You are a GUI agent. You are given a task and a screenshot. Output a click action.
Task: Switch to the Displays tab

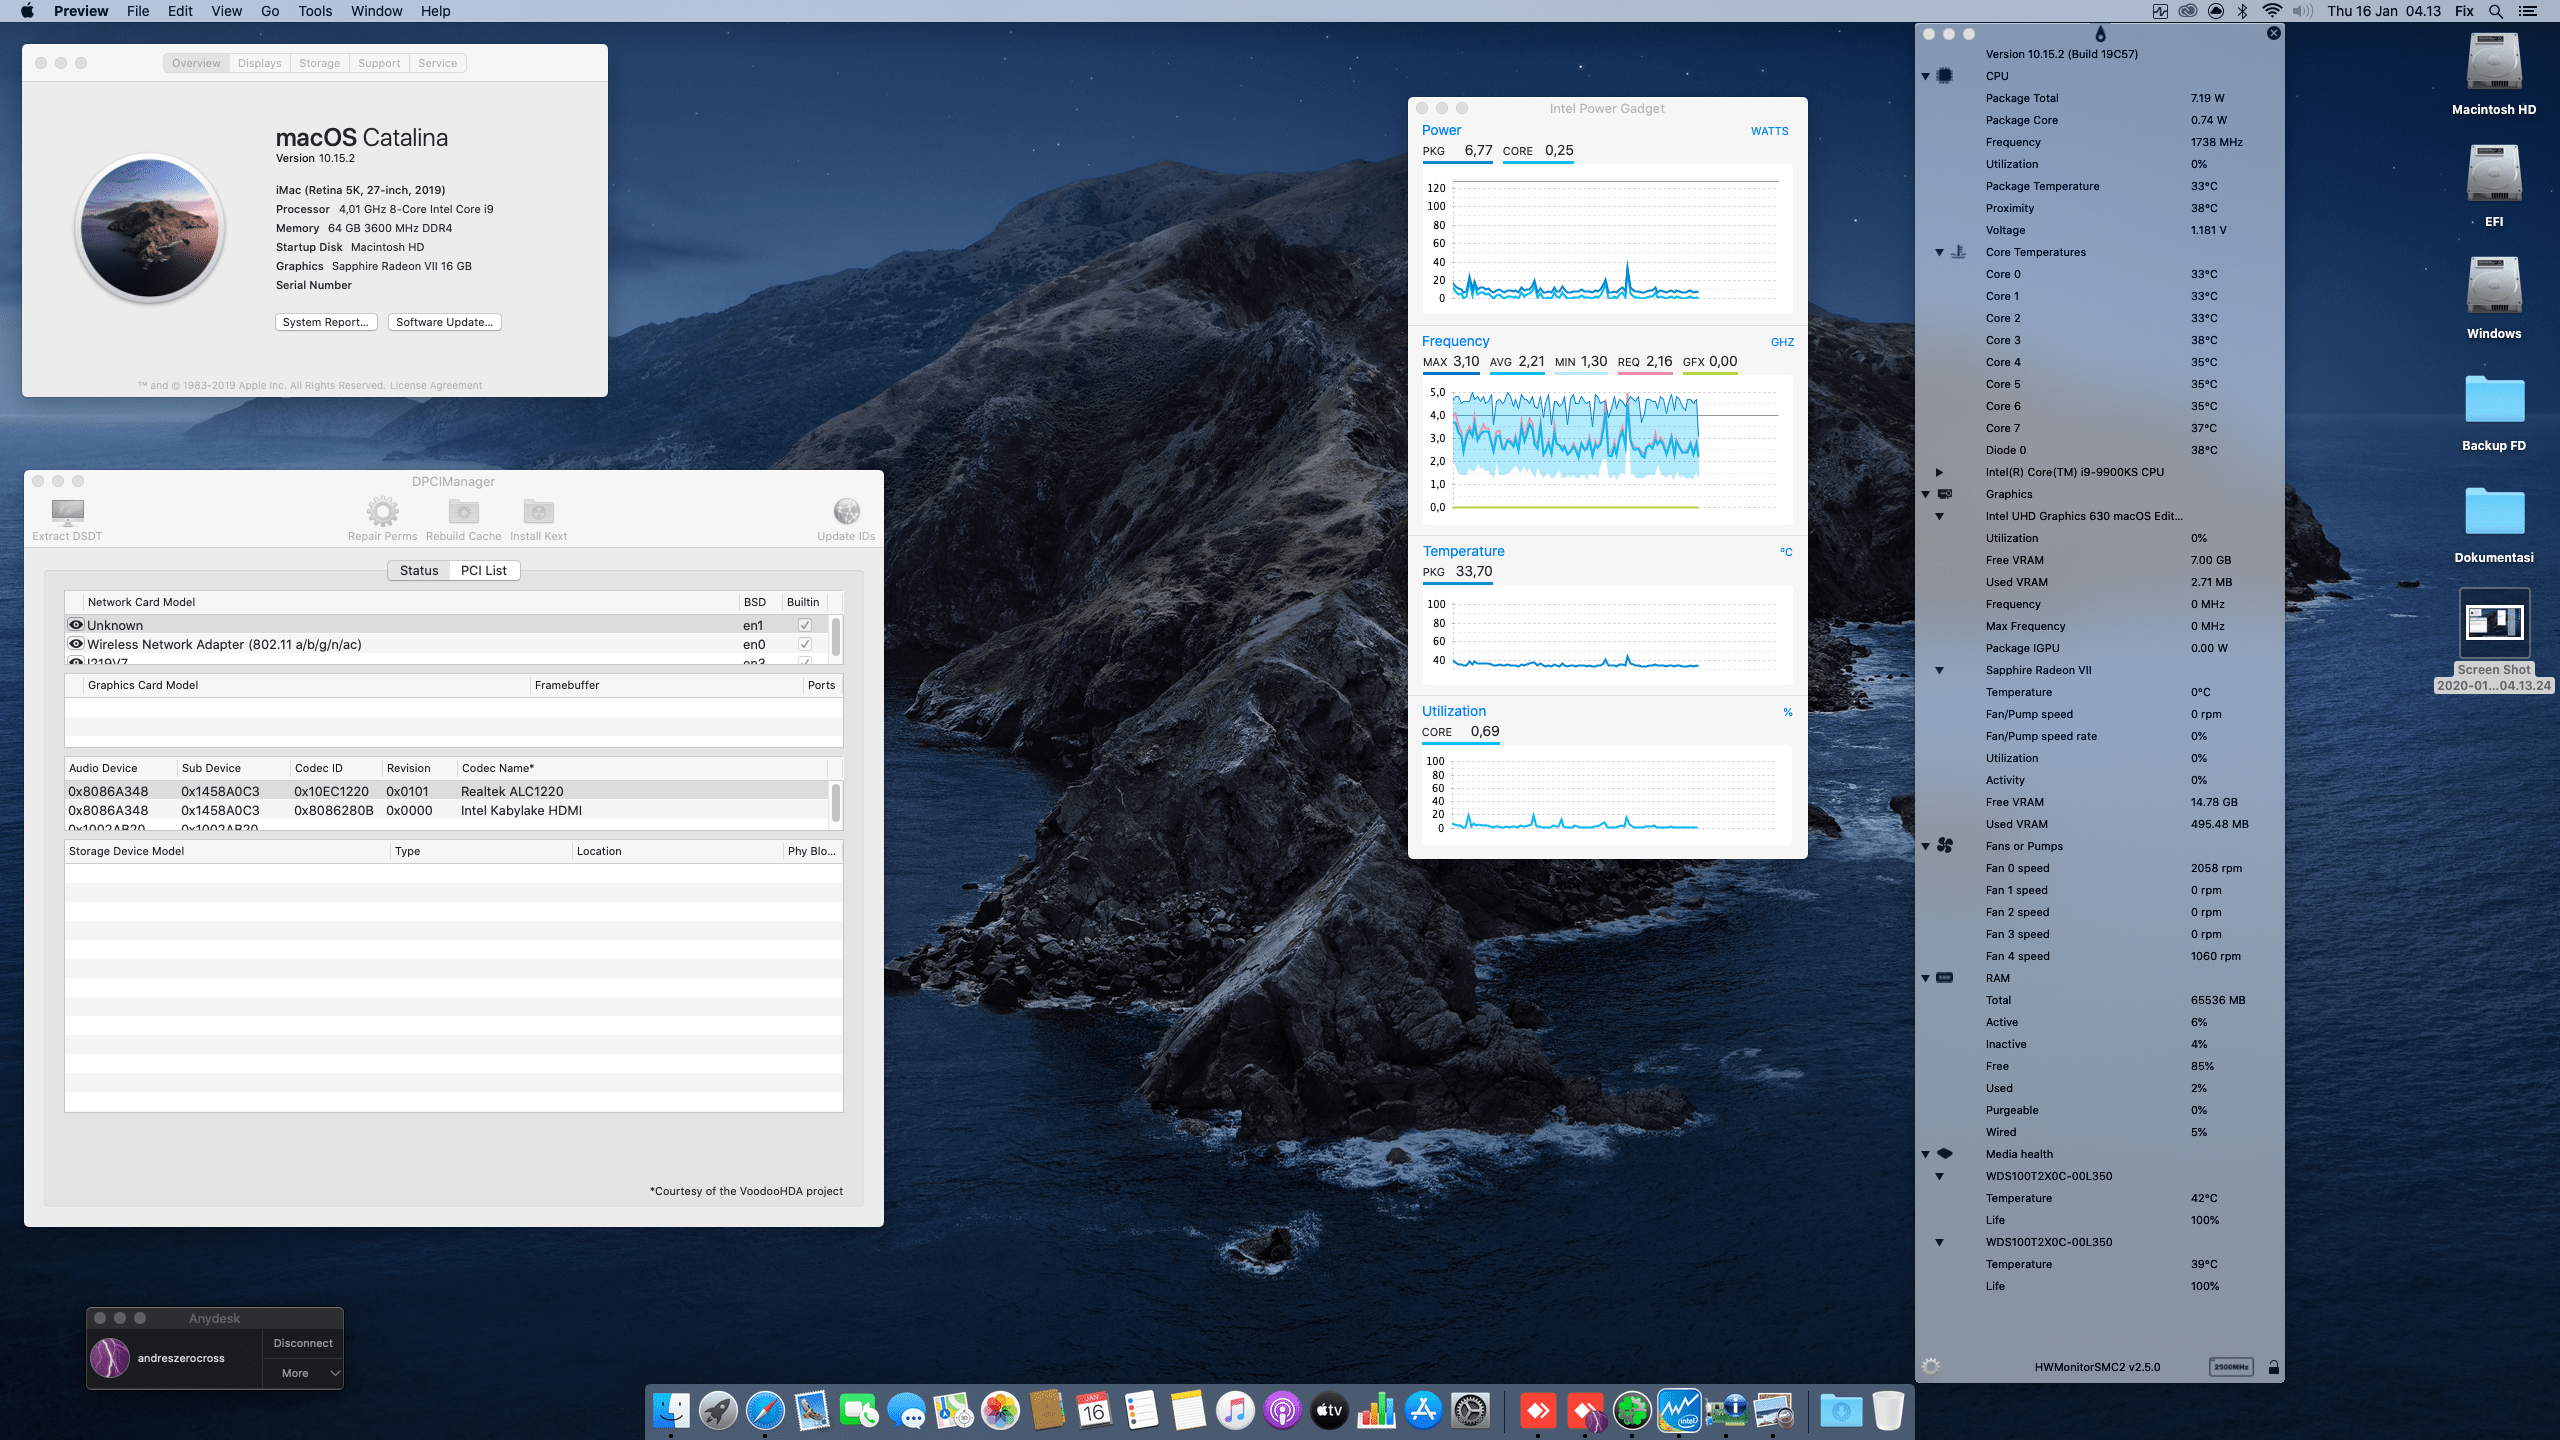tap(259, 63)
